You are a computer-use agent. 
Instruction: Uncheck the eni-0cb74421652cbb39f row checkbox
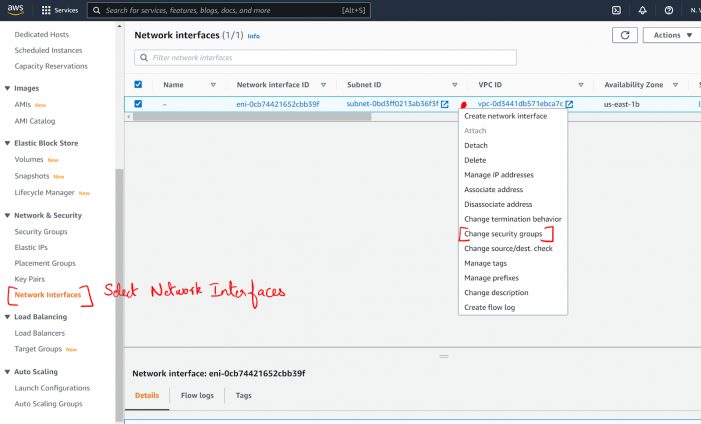click(138, 104)
